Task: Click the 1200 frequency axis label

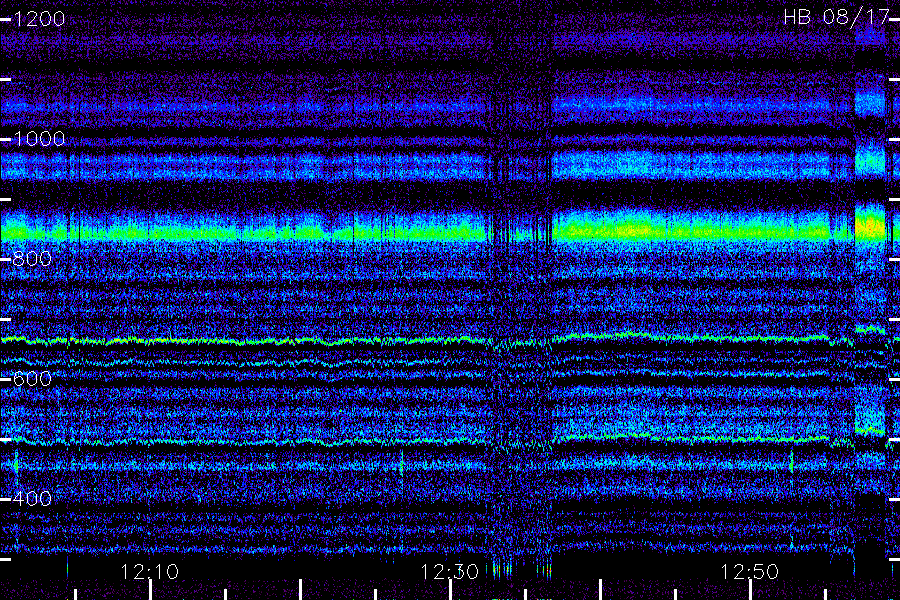Action: pos(39,19)
